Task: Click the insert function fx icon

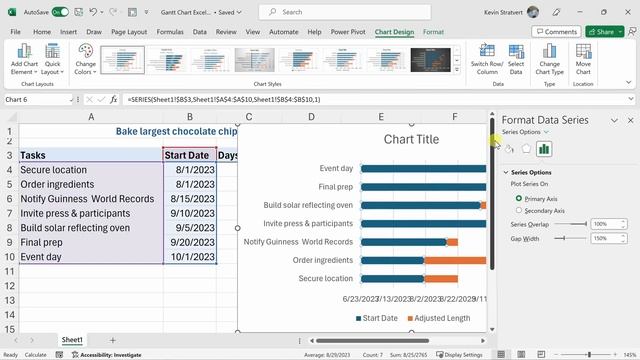Action: coord(113,99)
